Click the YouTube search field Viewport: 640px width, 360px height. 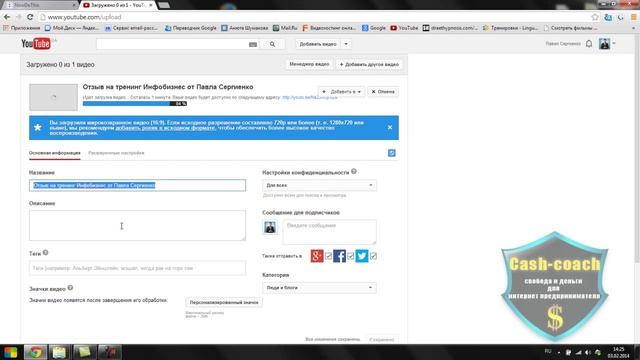coord(172,44)
